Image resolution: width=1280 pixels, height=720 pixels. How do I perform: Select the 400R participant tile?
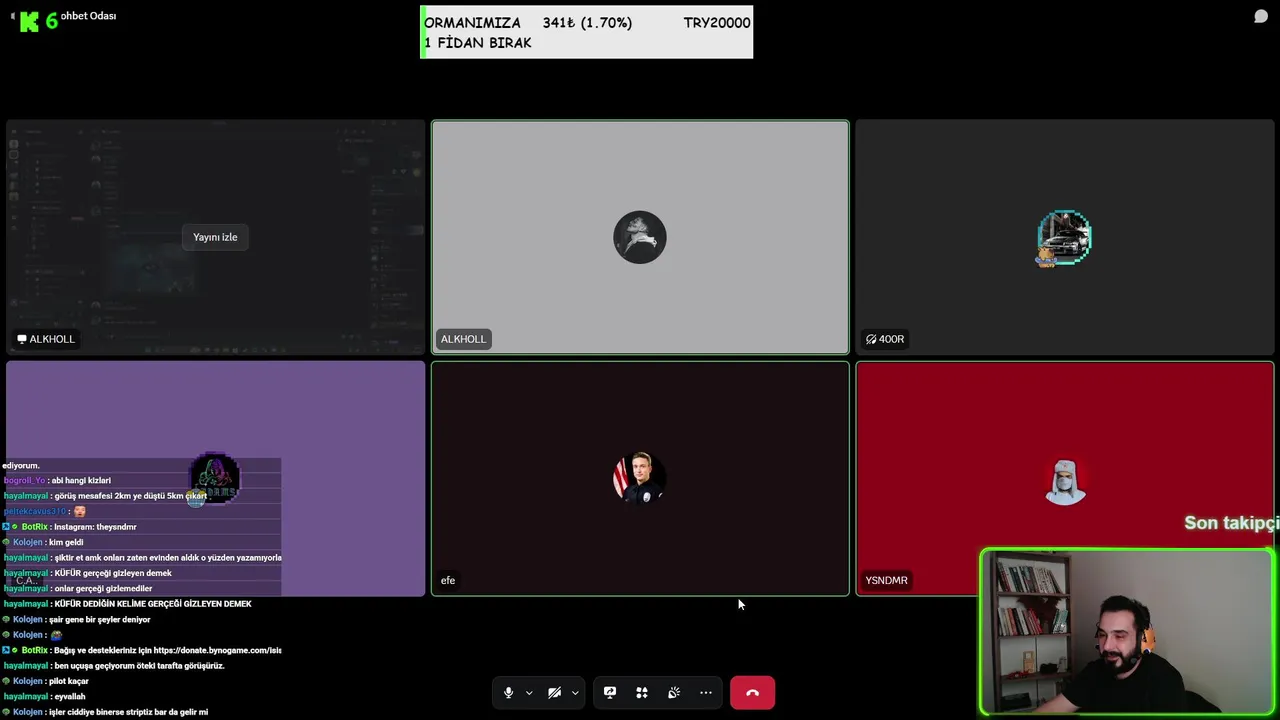point(1065,237)
